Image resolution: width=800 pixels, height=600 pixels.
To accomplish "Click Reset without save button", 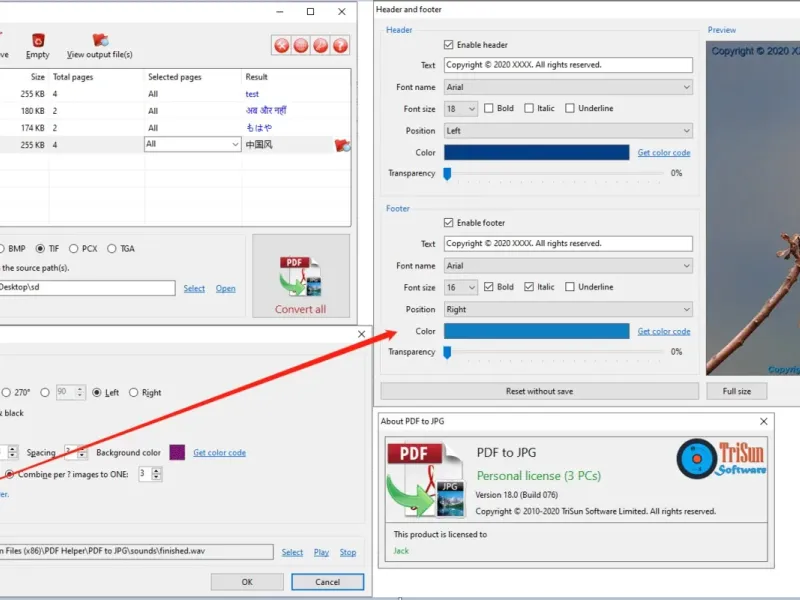I will coord(539,391).
